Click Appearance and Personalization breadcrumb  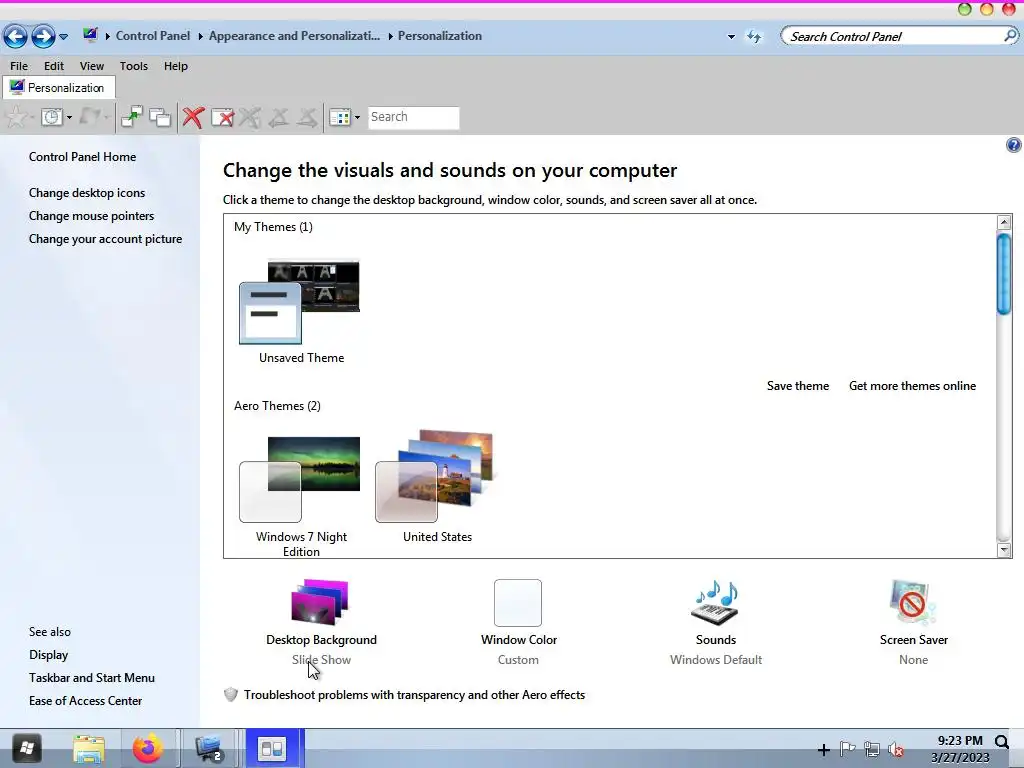[x=294, y=36]
